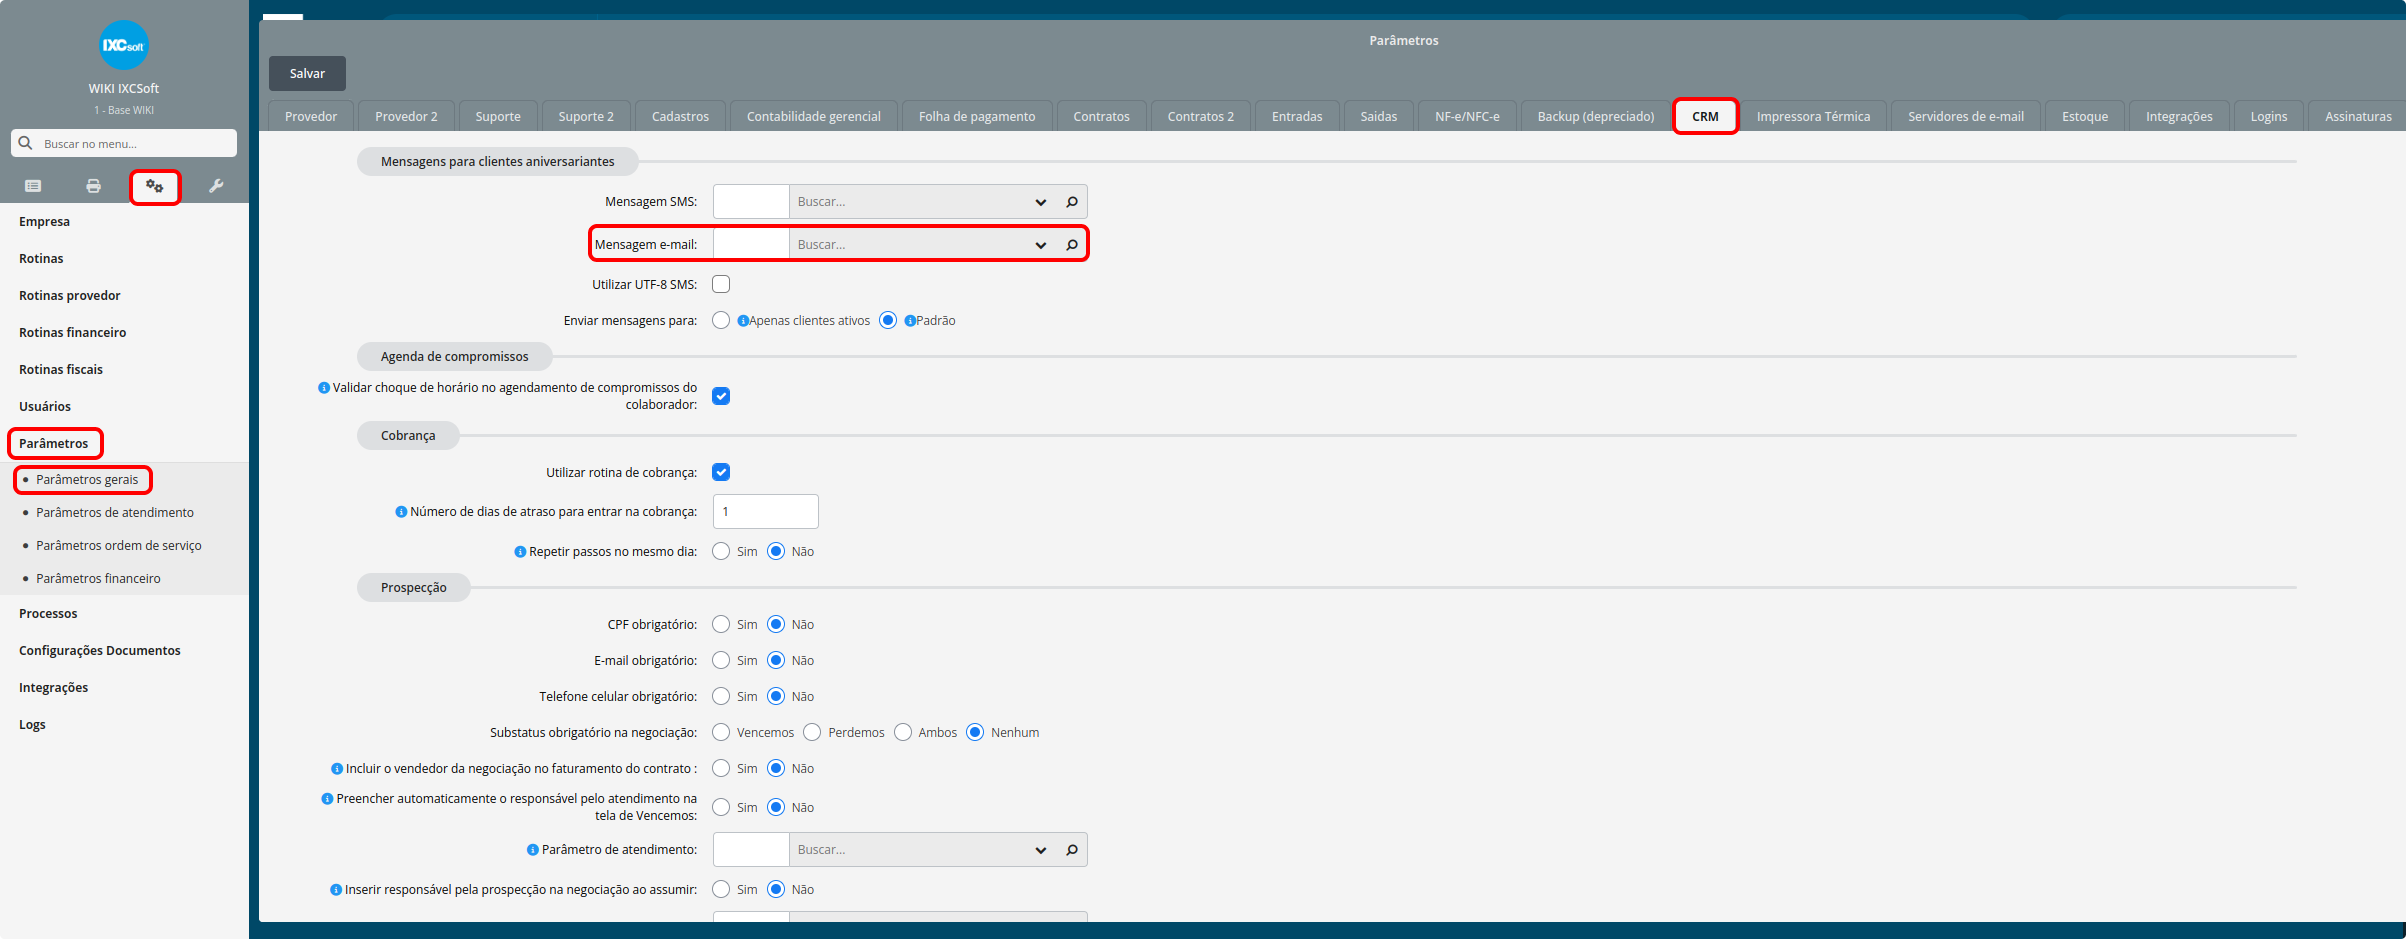Switch to the NF-e/NFC-e tab

[x=1467, y=116]
